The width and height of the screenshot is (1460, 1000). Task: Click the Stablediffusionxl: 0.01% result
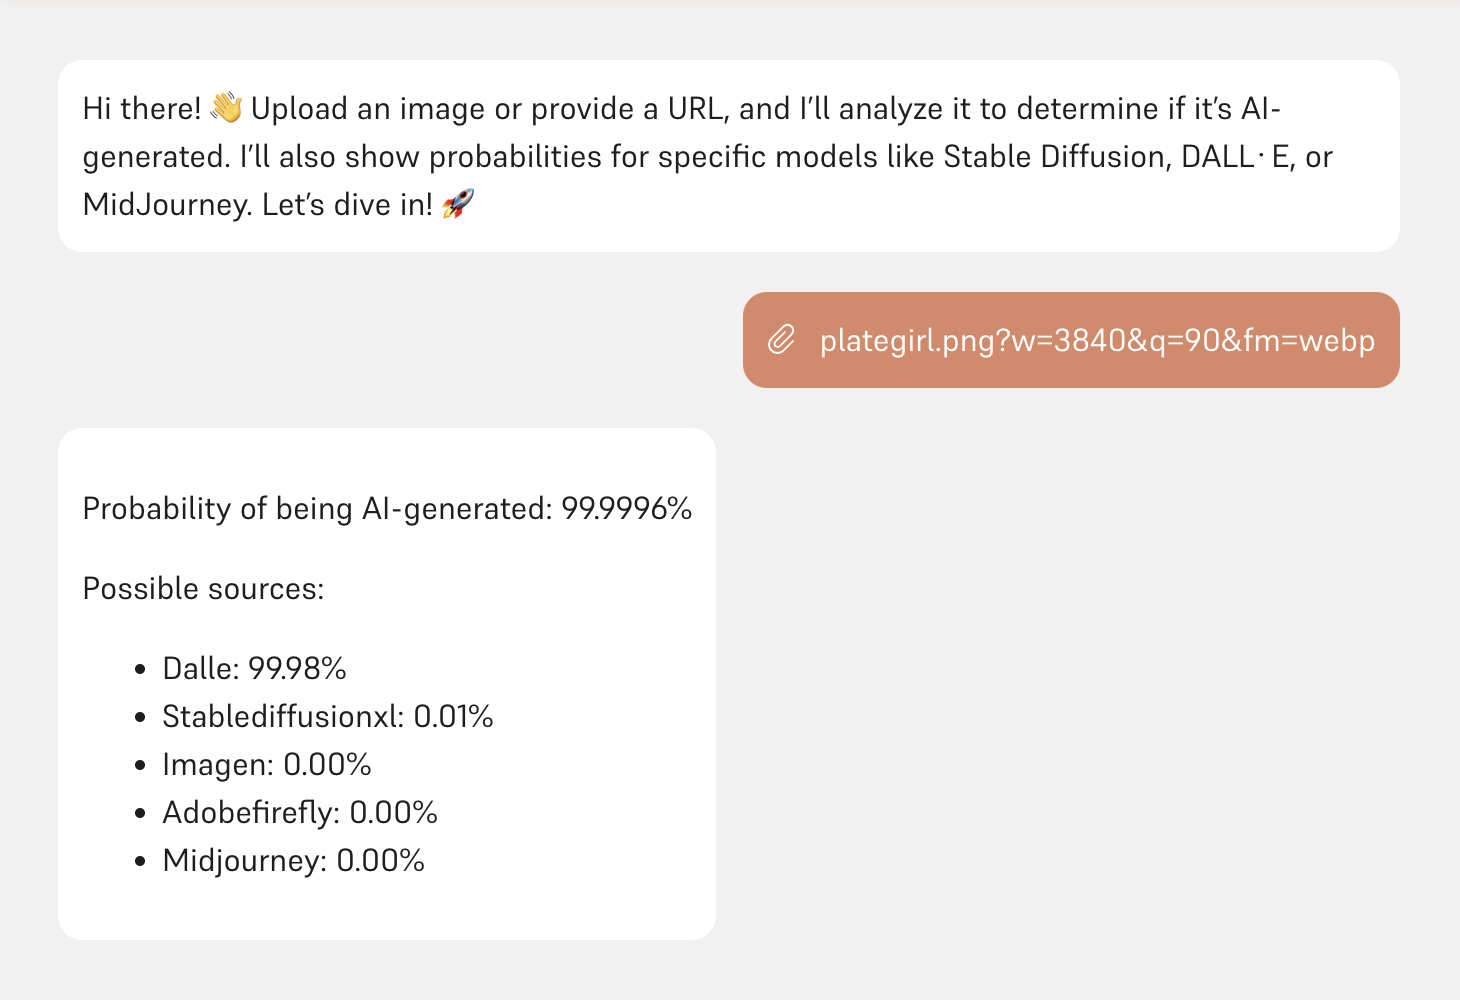tap(327, 716)
